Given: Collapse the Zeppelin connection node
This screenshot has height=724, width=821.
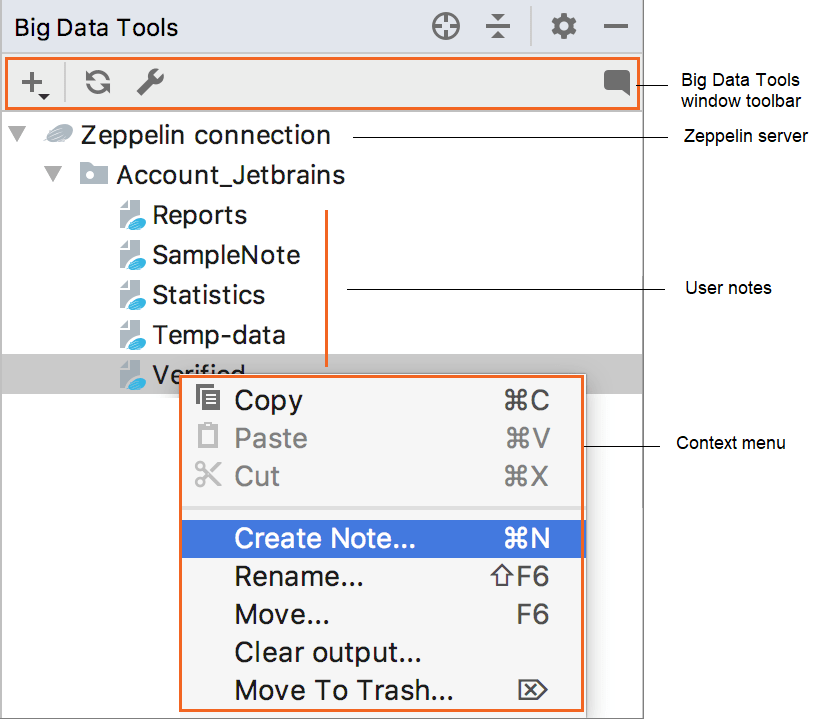Looking at the screenshot, I should (x=17, y=134).
